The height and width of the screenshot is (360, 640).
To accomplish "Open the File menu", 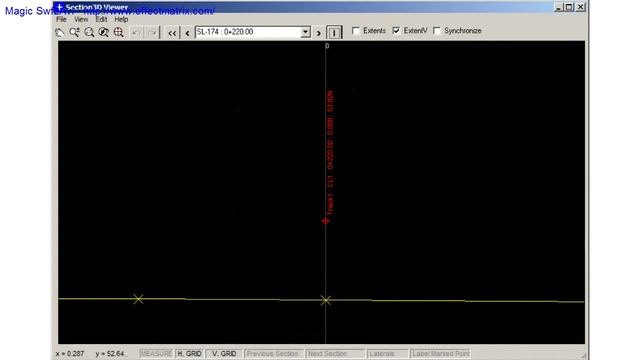I will click(61, 19).
